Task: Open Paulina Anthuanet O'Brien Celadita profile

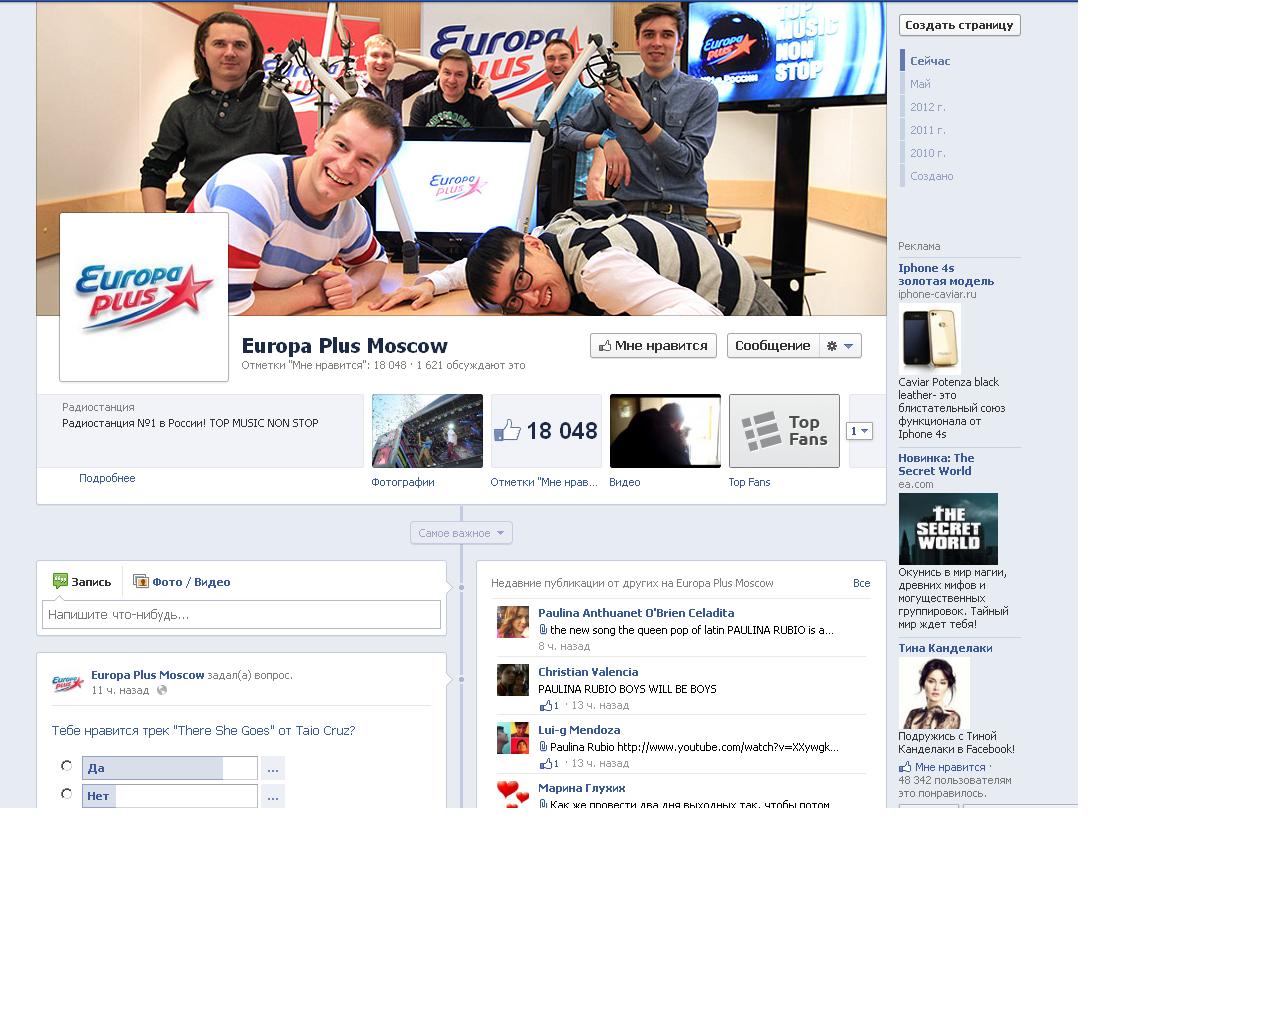Action: (636, 613)
